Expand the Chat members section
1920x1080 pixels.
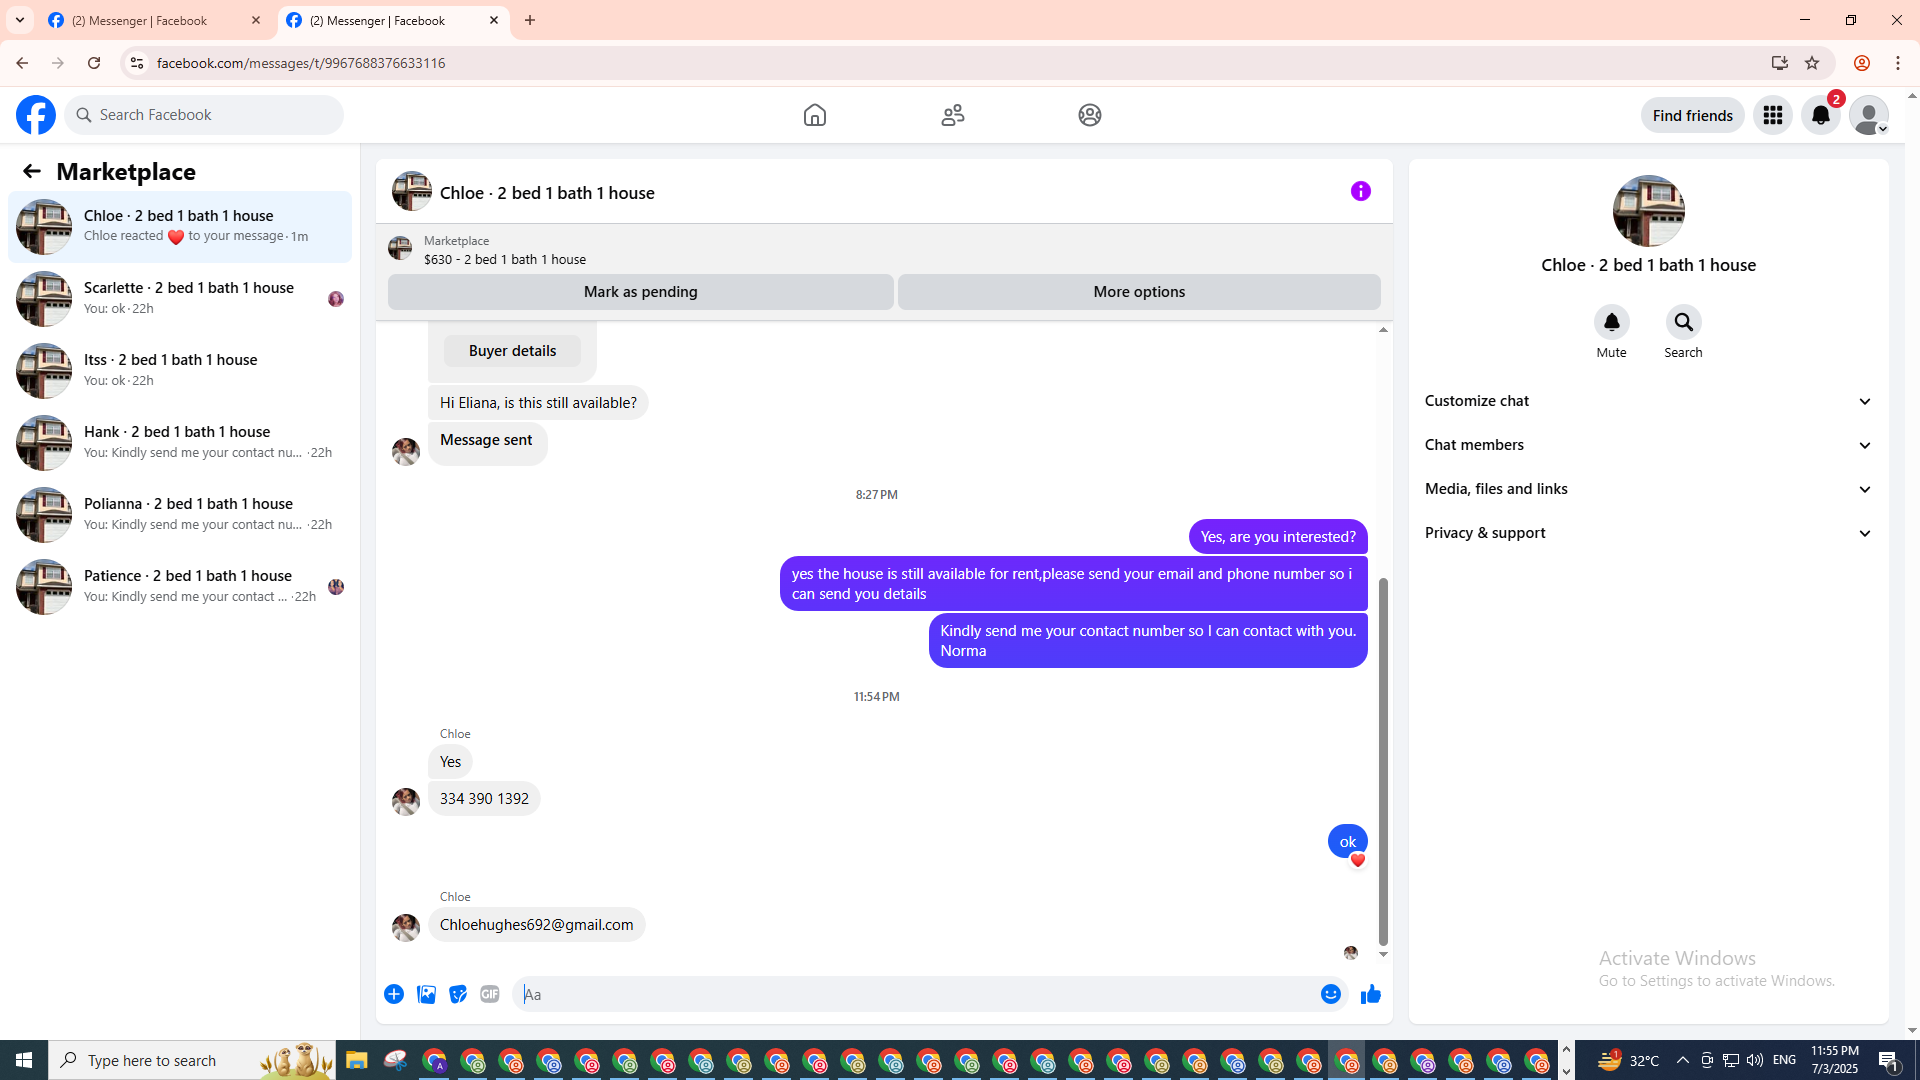point(1648,445)
